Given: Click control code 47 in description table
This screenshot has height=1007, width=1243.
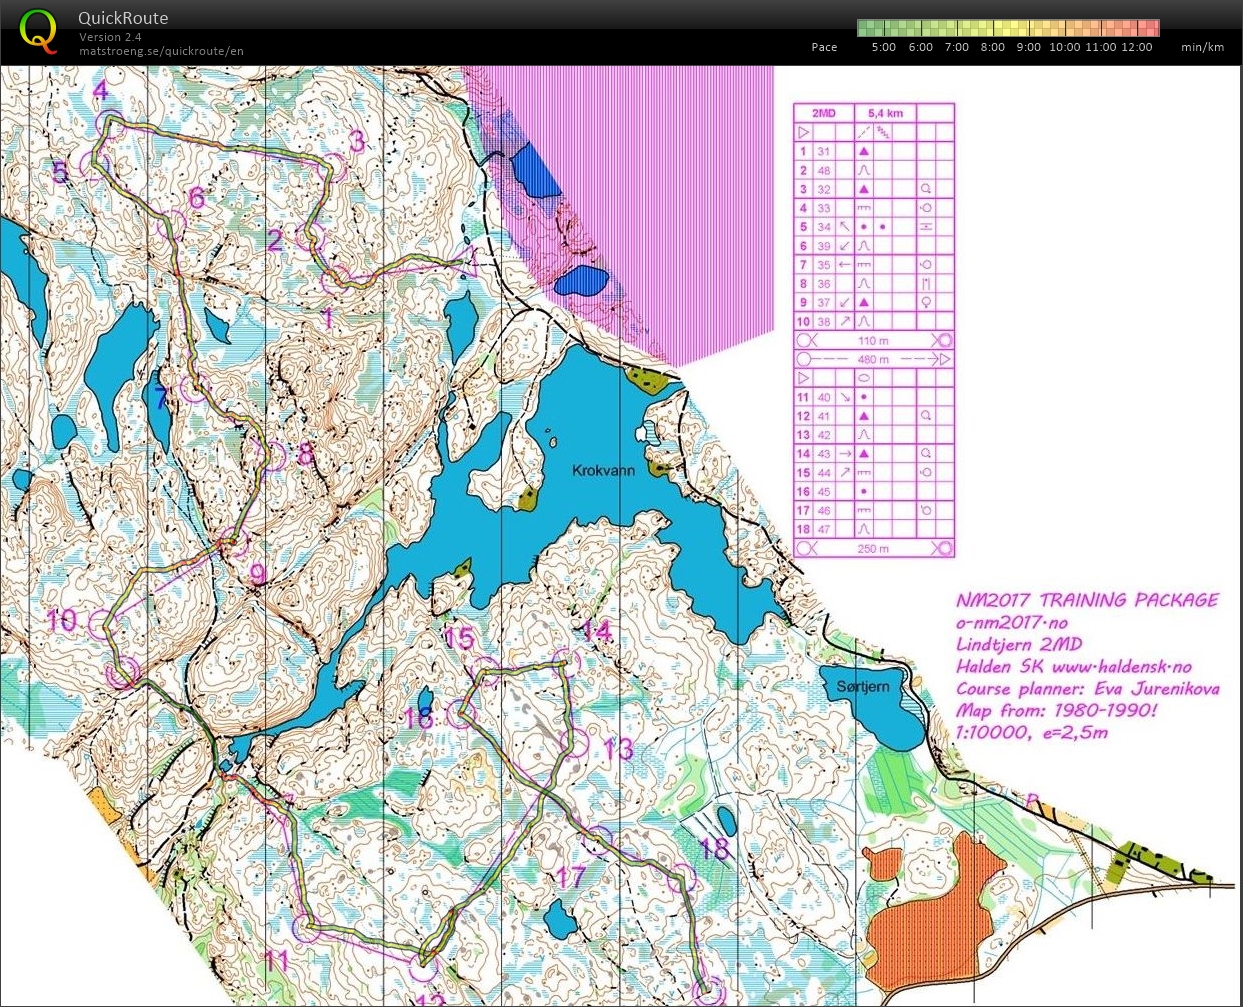Looking at the screenshot, I should 824,529.
